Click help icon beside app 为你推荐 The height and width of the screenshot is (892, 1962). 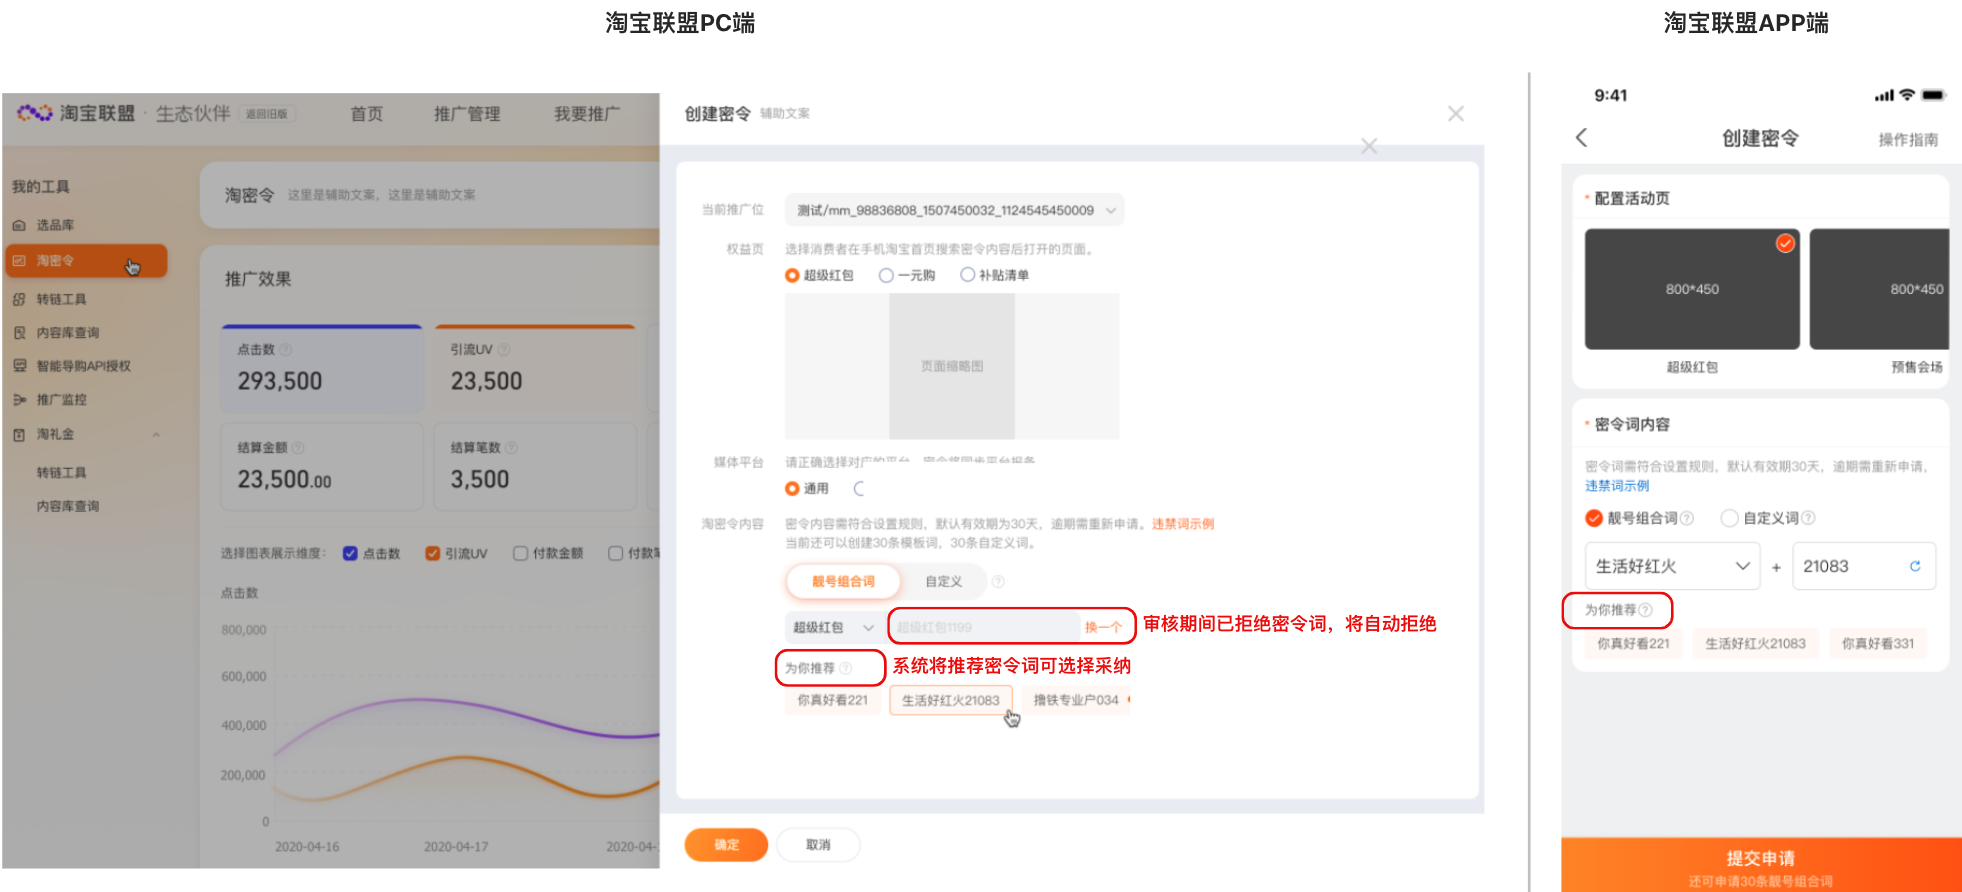pyautogui.click(x=1646, y=610)
